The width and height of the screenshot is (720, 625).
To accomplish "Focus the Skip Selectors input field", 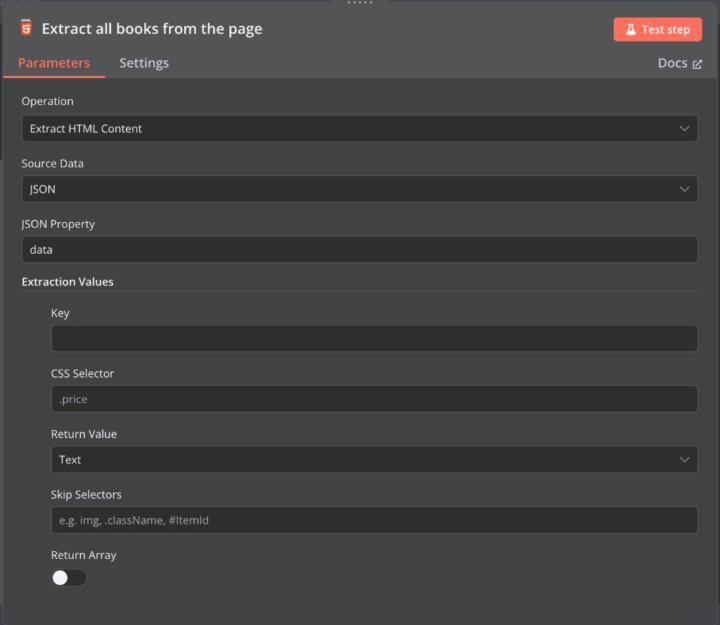I will coord(374,520).
